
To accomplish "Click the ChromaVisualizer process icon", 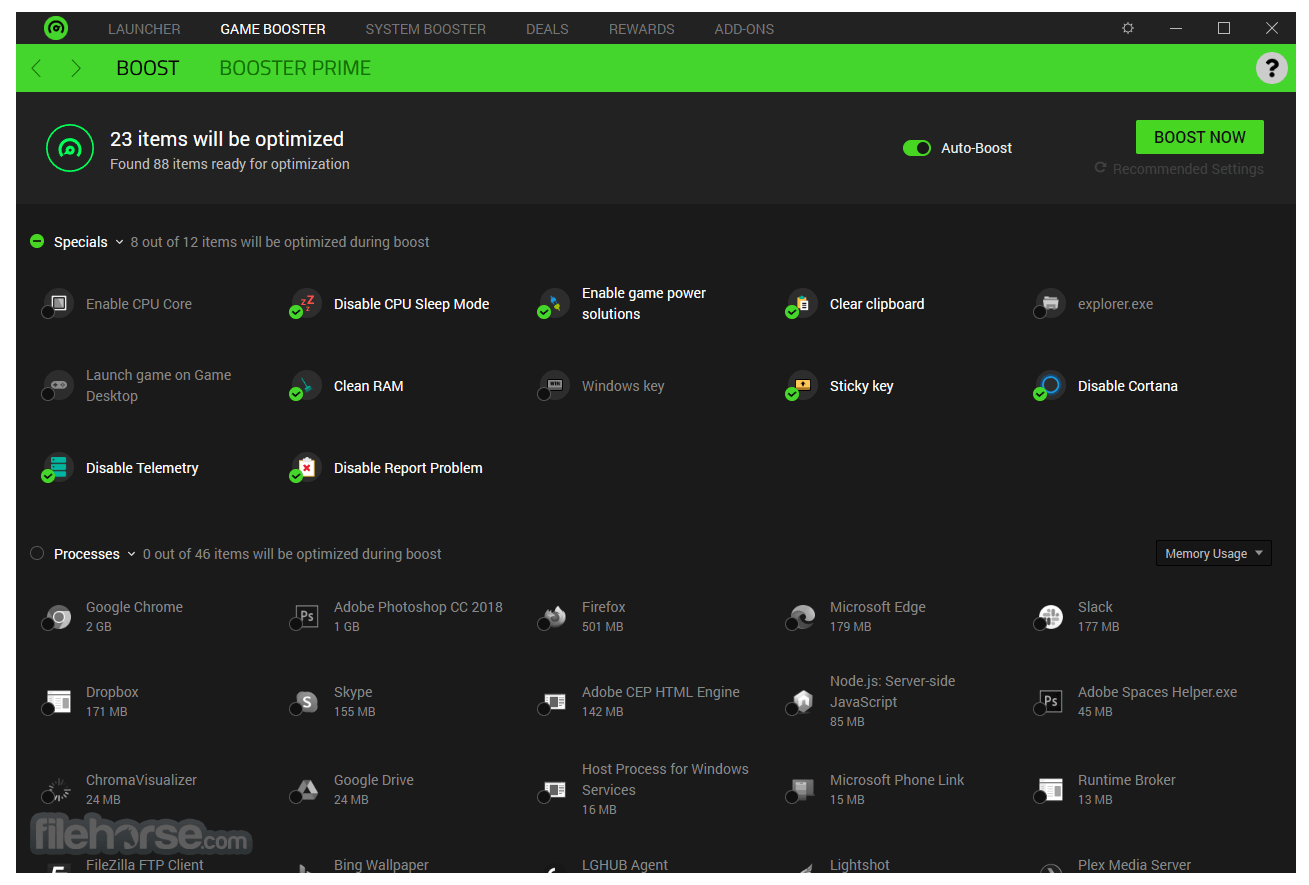I will 58,789.
